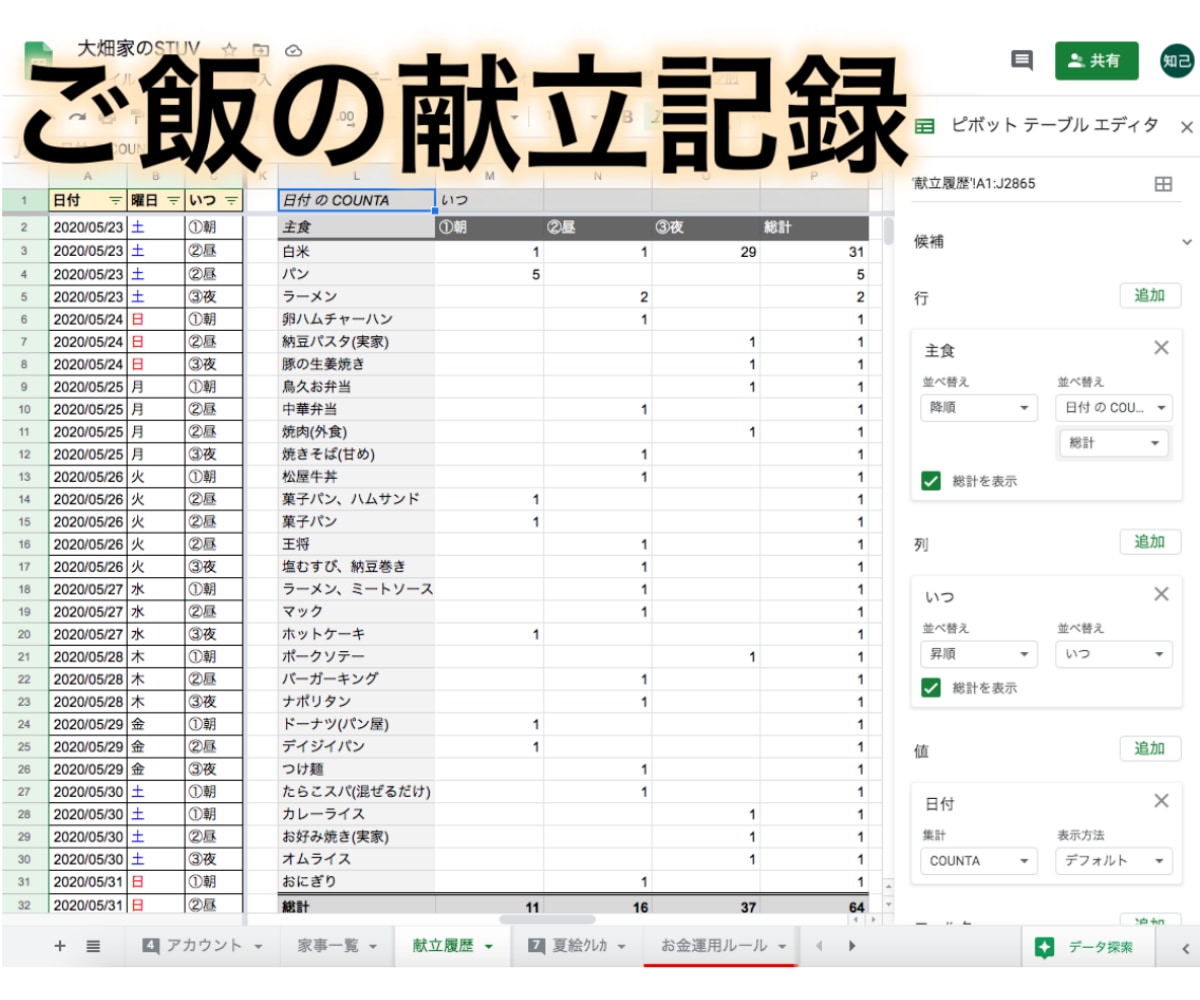Screen dimensions: 1200x1000
Task: Star the document with star icon
Action: tap(228, 50)
